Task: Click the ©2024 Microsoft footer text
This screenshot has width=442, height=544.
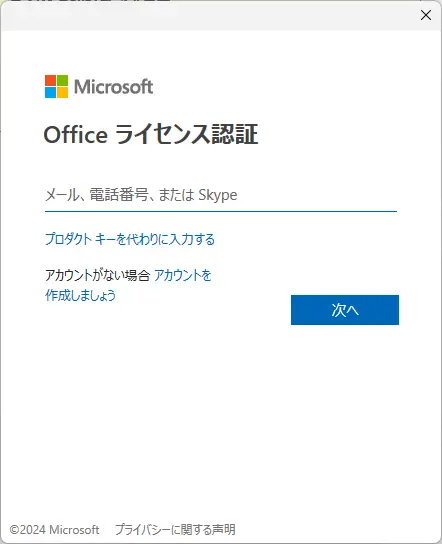Action: click(x=54, y=530)
